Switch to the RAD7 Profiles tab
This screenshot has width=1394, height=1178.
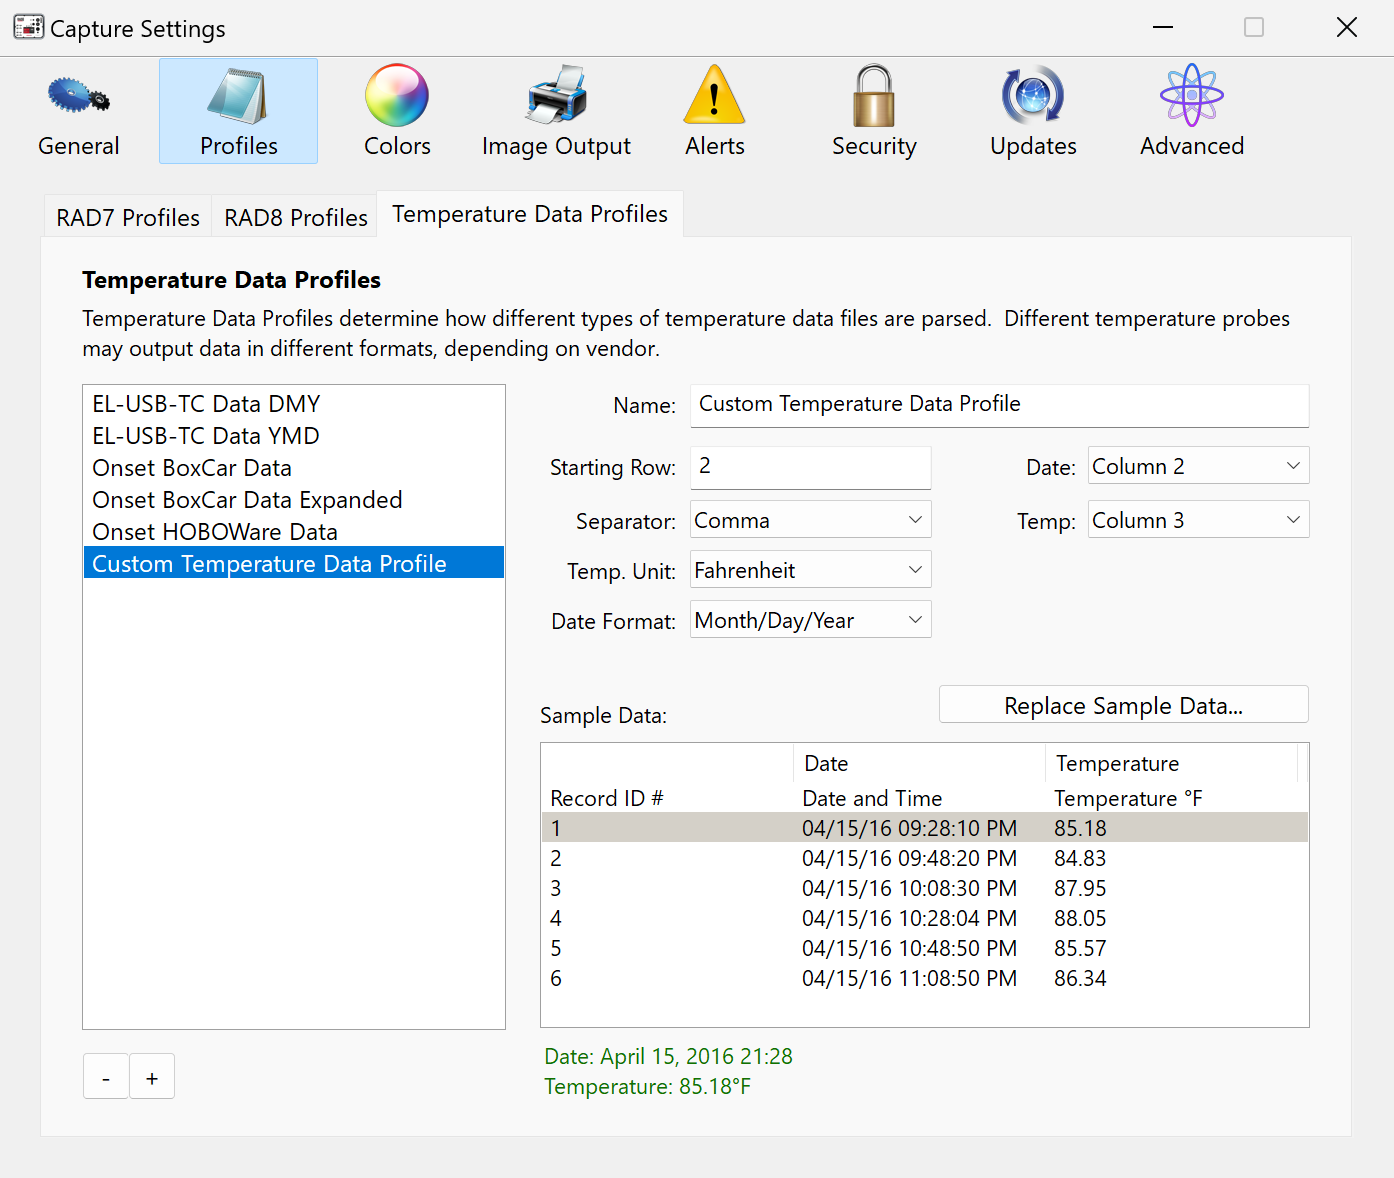[128, 217]
